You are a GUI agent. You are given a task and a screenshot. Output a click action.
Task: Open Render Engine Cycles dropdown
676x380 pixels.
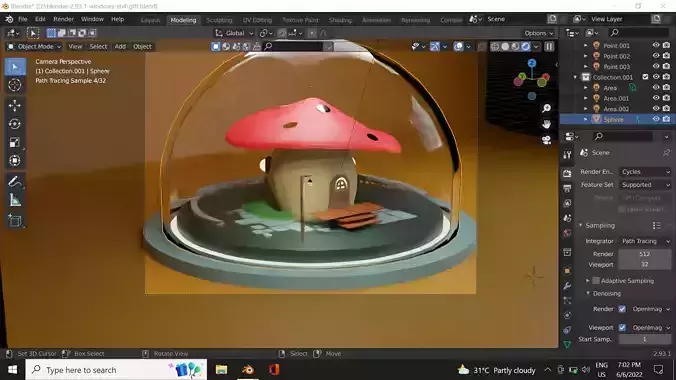click(x=645, y=172)
